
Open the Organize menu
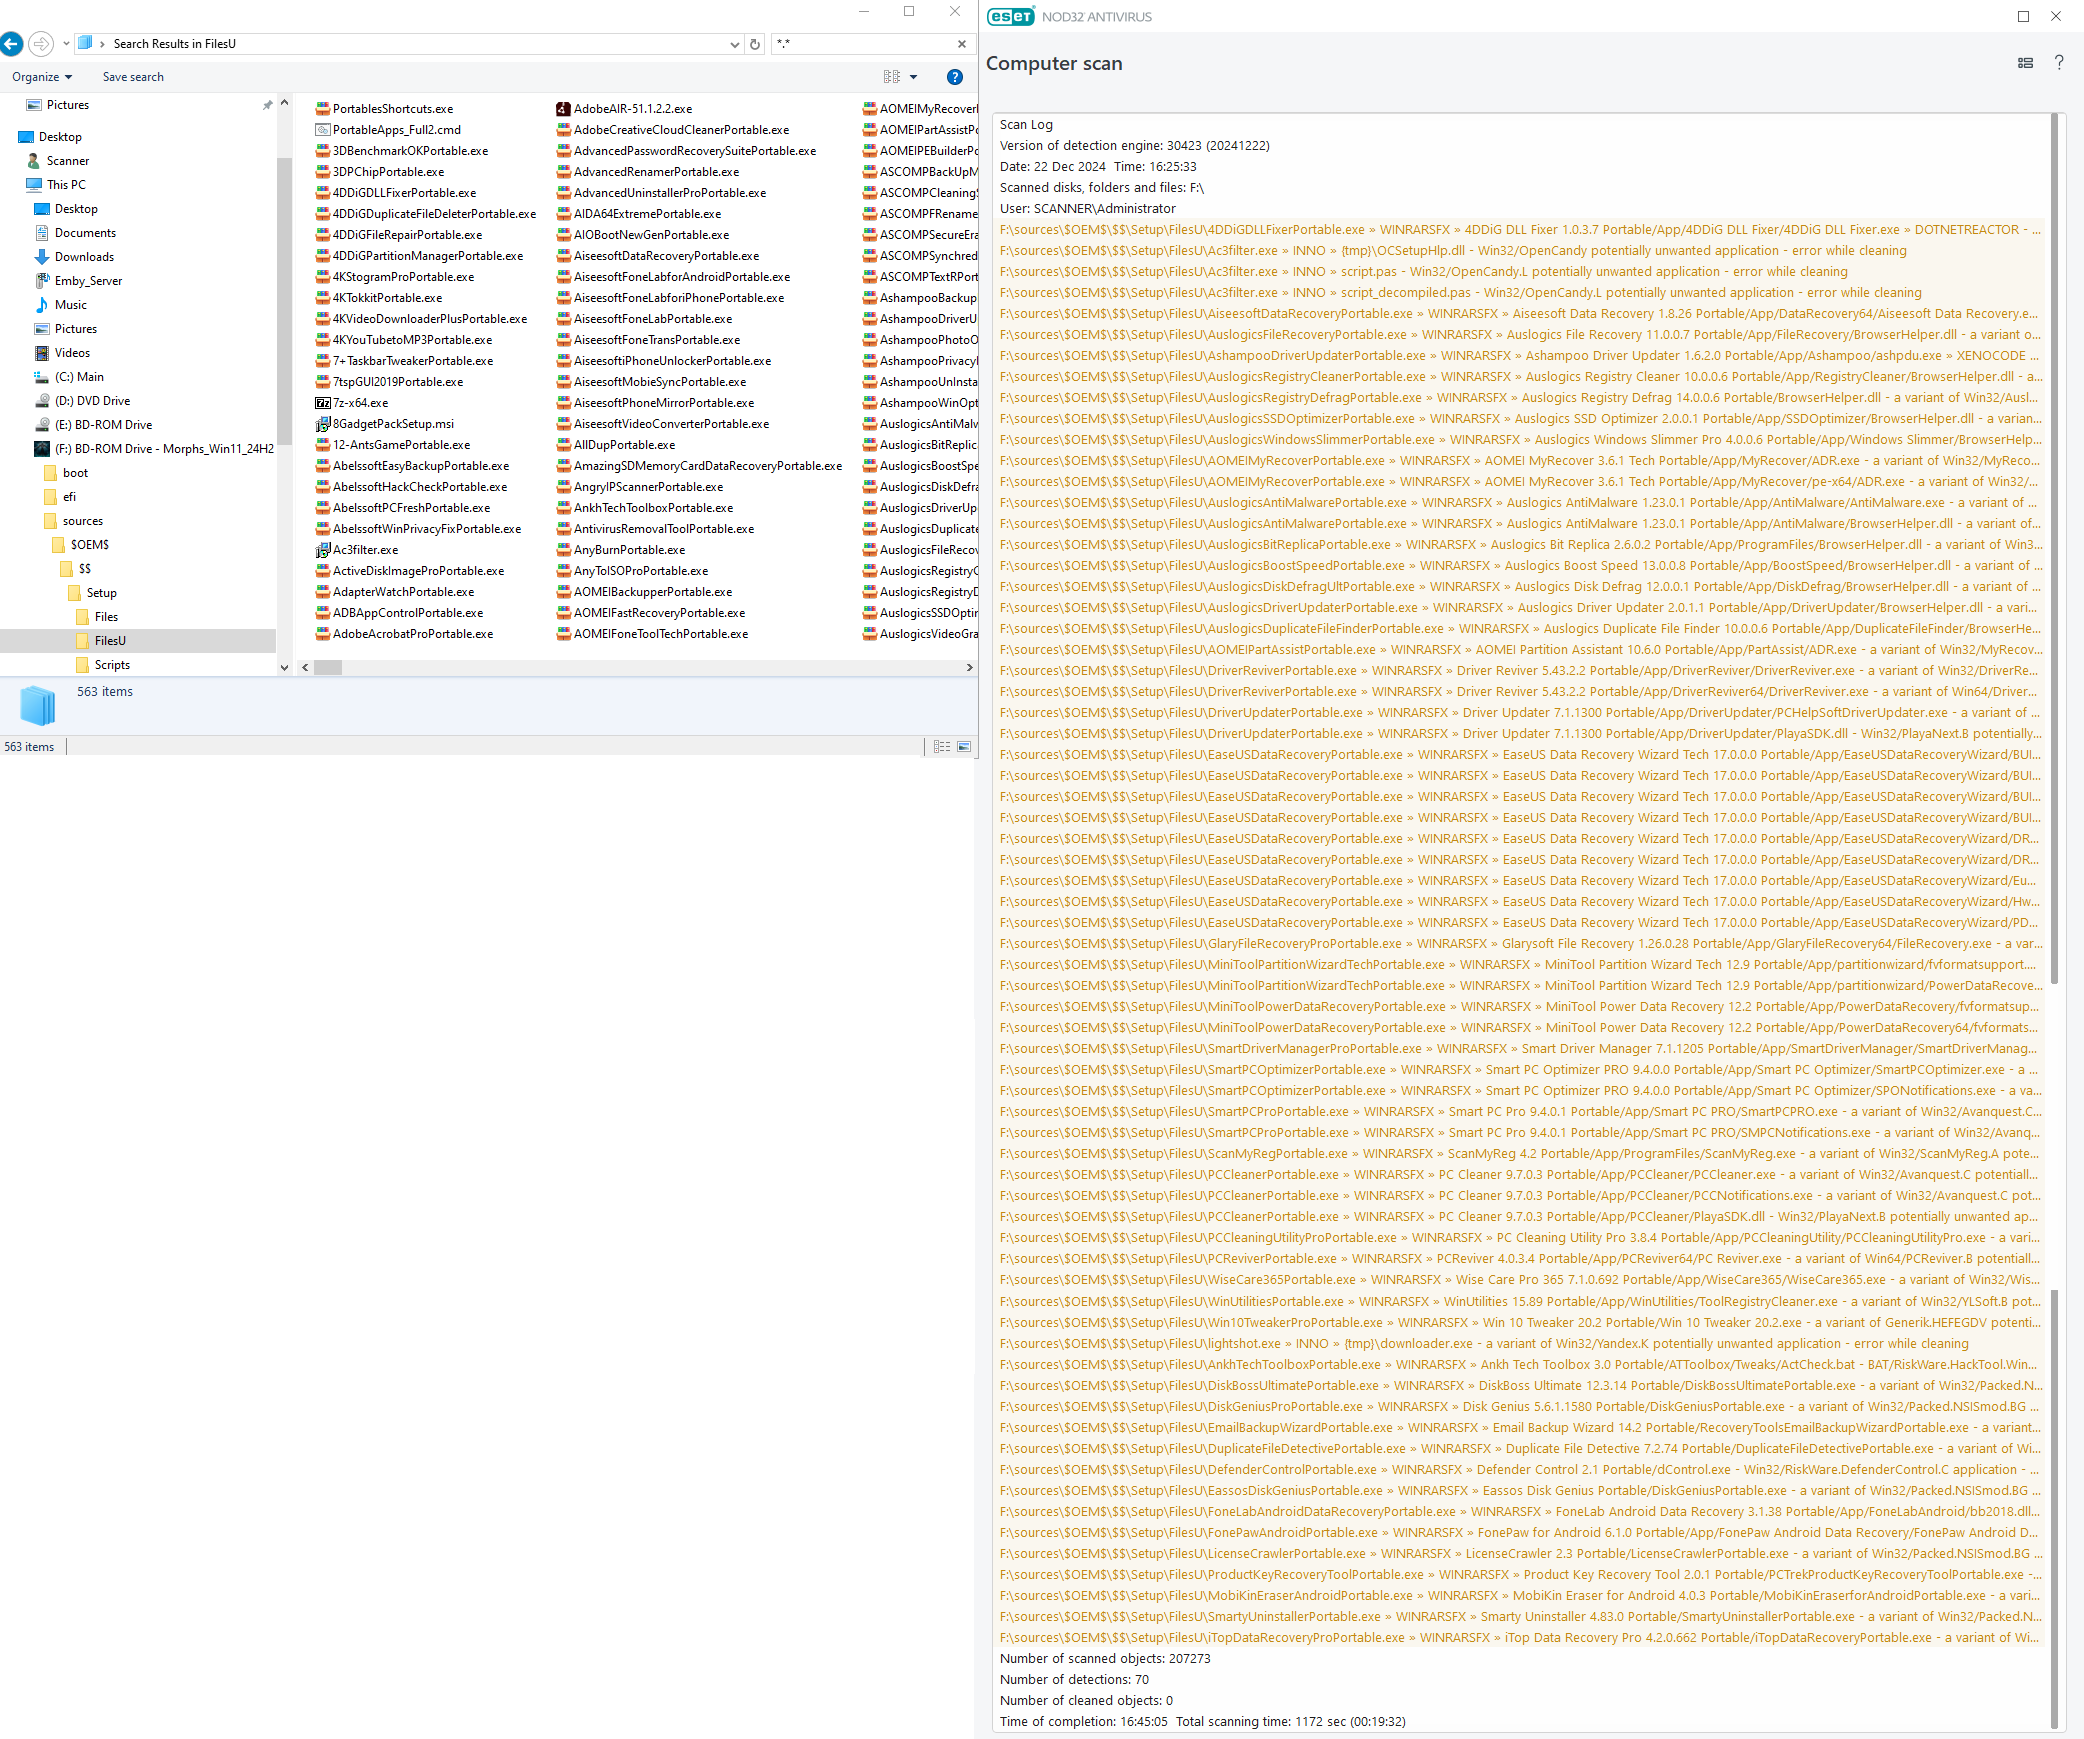42,77
